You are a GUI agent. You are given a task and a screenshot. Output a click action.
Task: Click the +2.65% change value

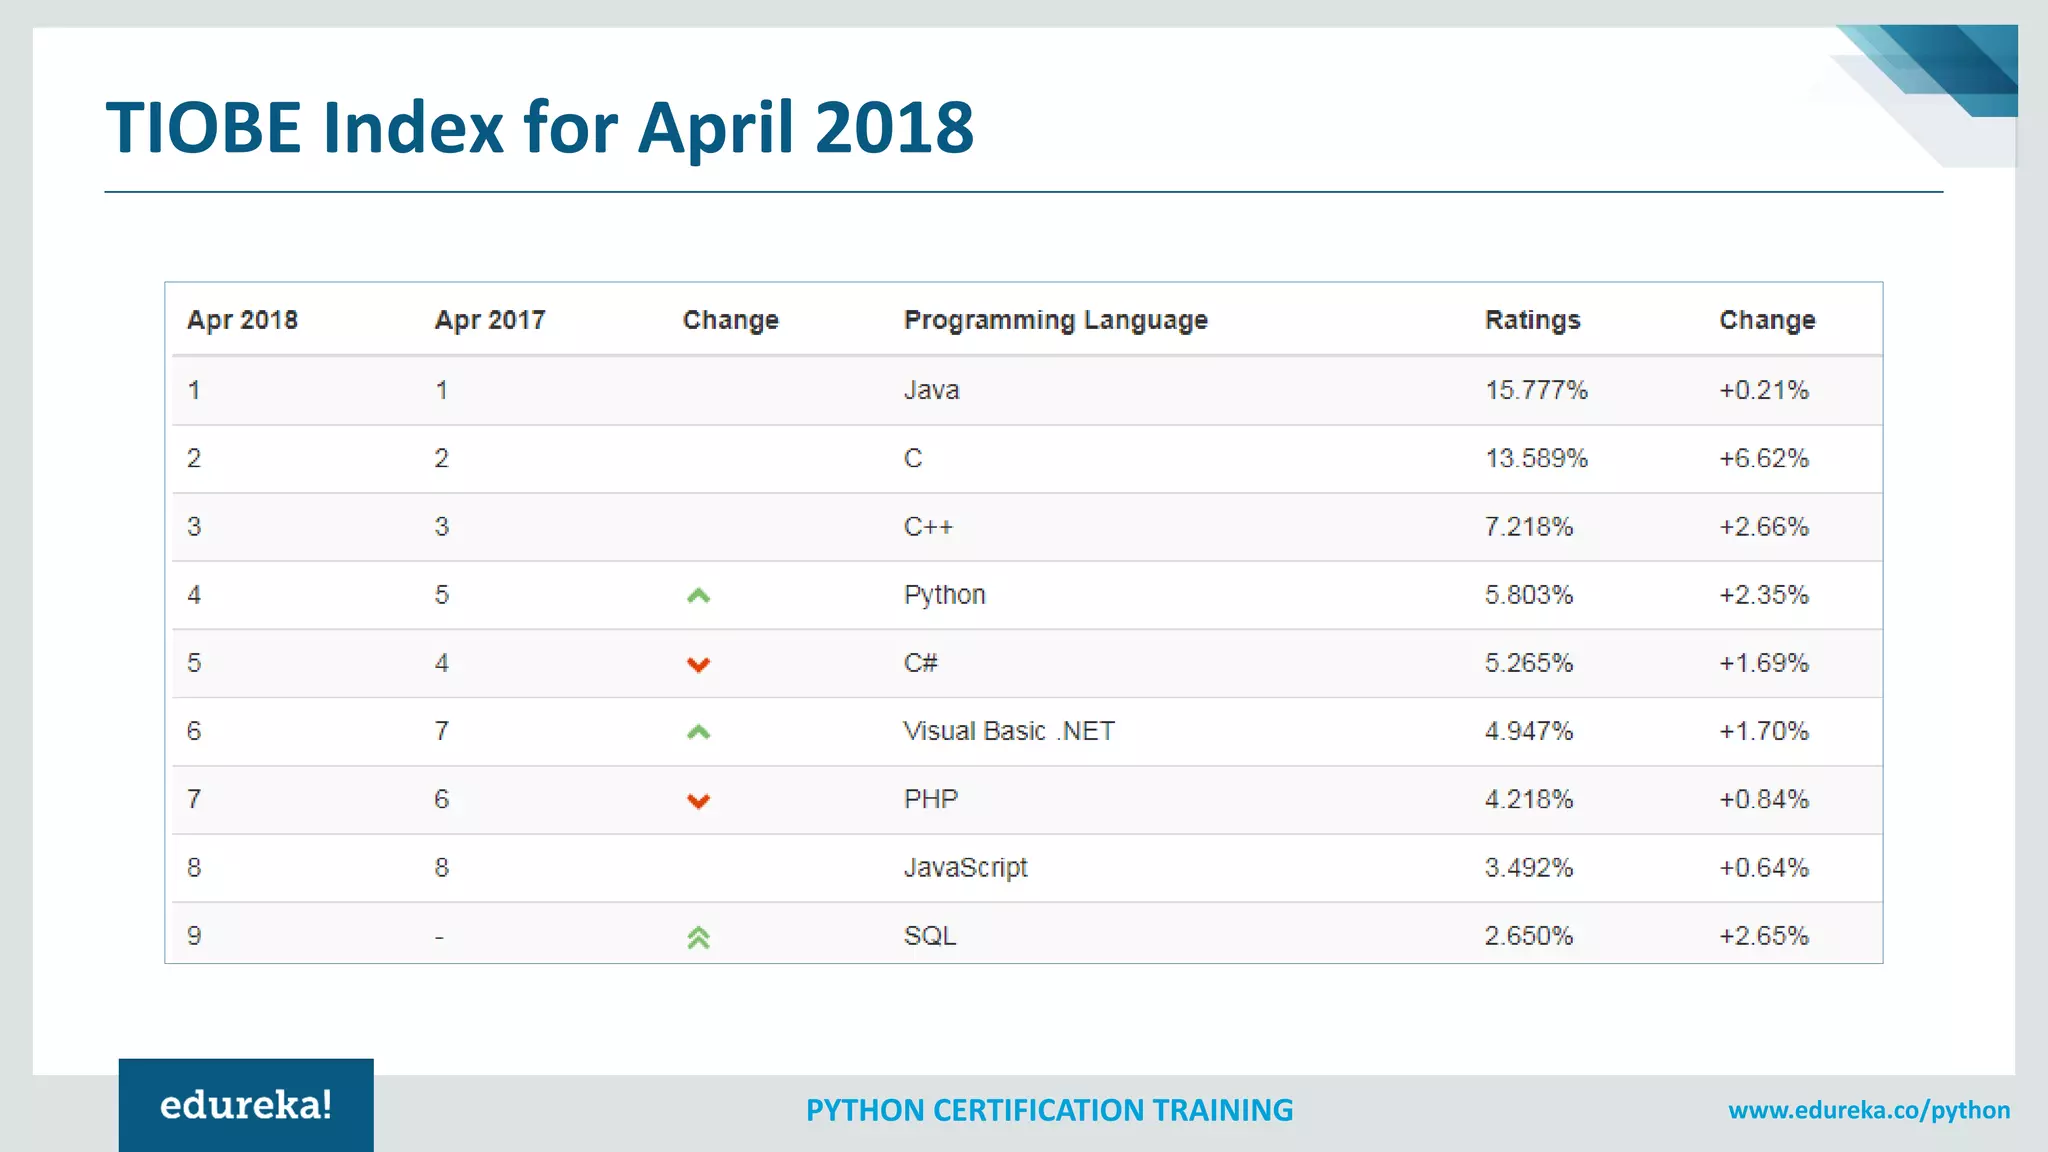pos(1764,936)
